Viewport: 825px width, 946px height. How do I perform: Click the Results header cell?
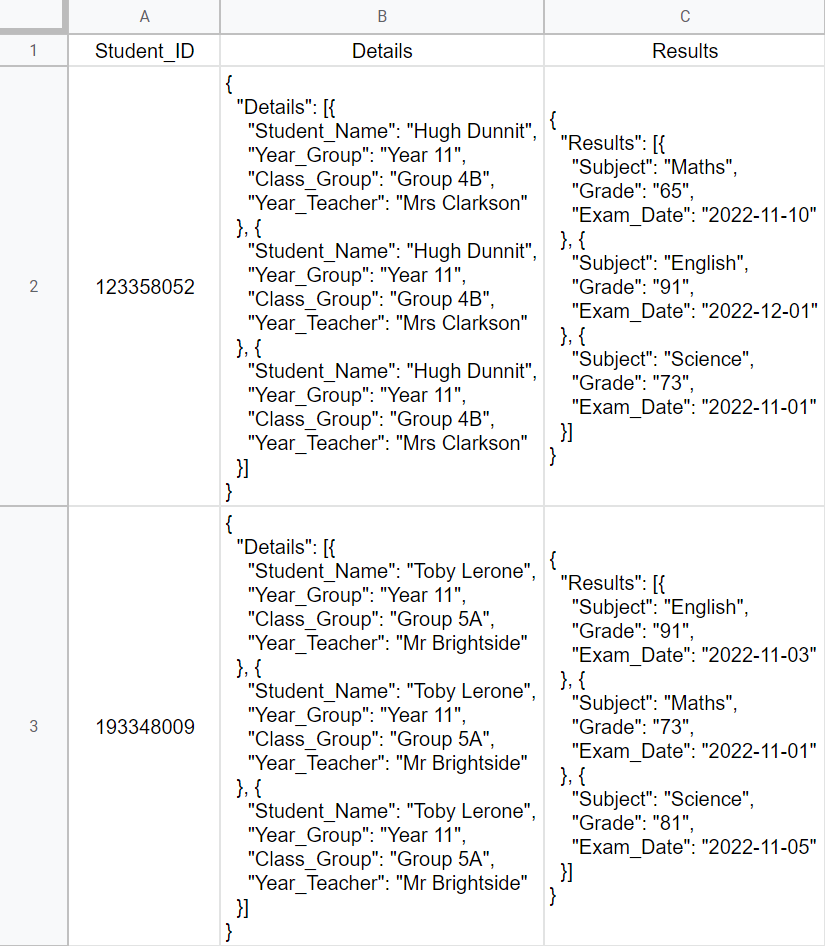684,51
